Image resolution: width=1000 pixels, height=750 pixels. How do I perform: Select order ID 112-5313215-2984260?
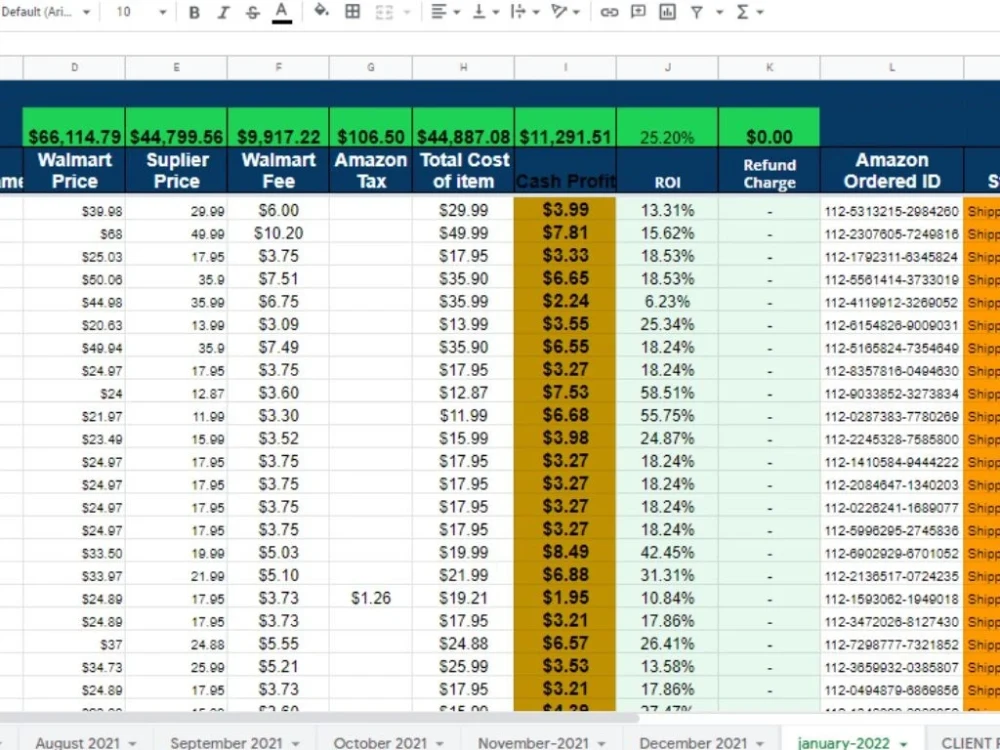click(x=892, y=211)
